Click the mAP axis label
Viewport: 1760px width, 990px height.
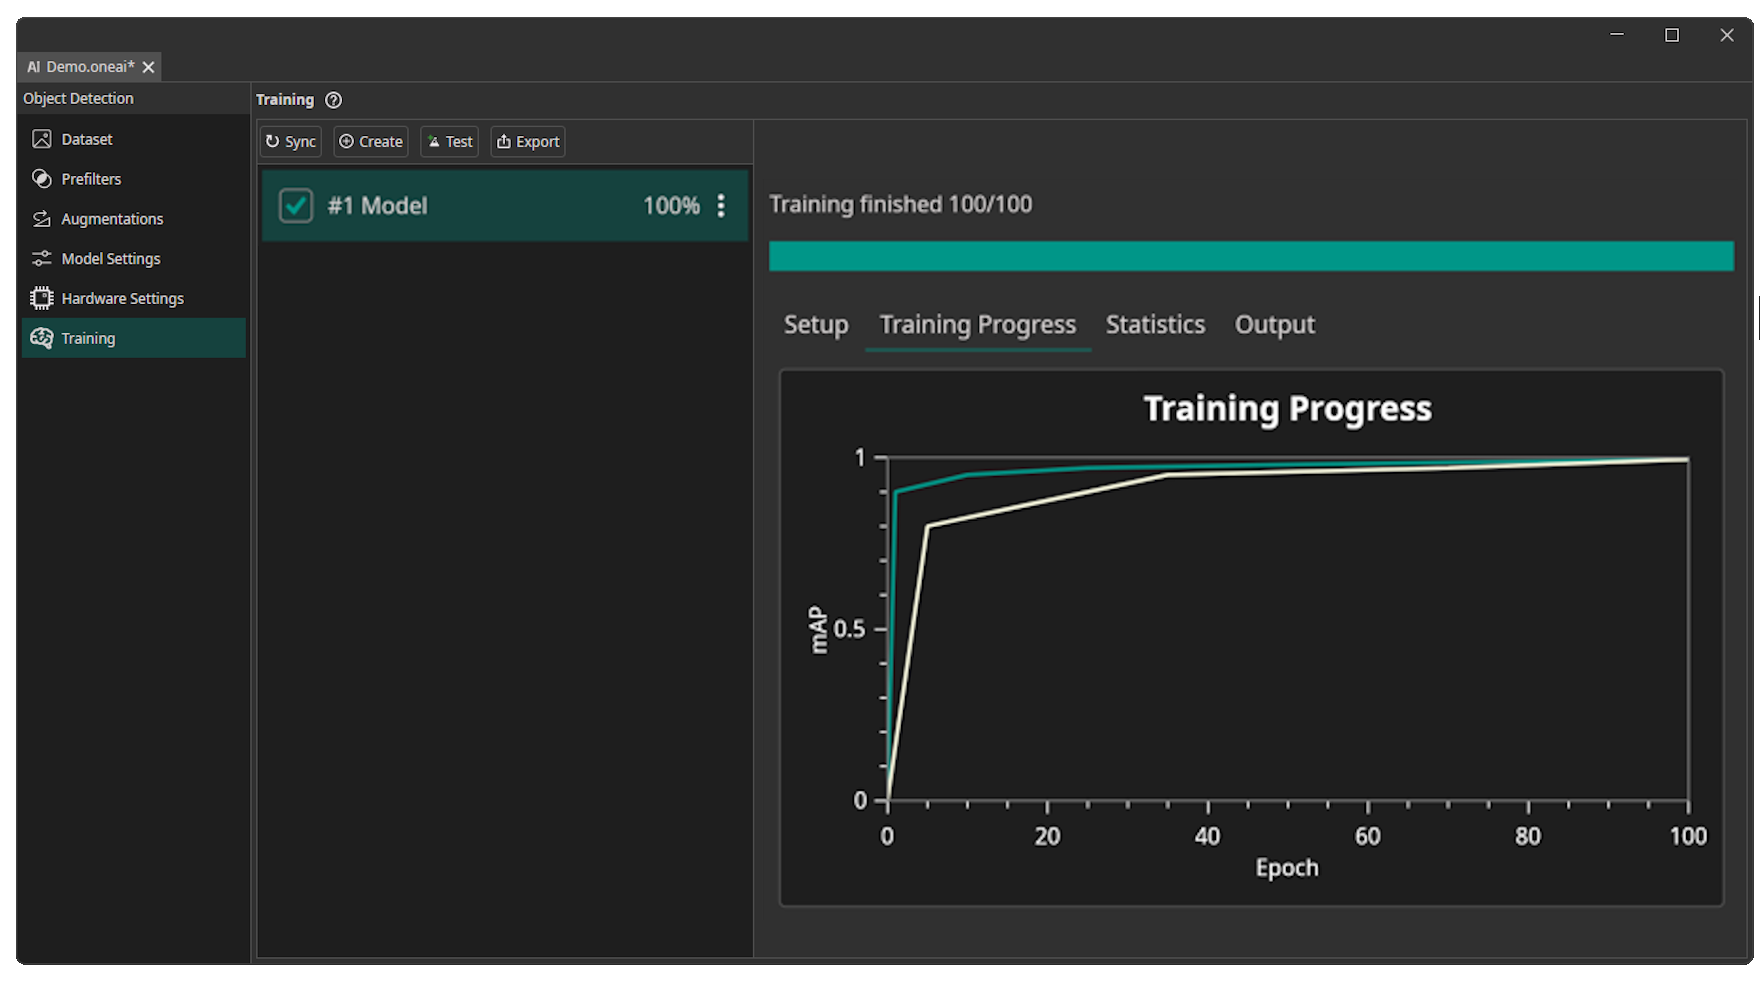[x=818, y=630]
